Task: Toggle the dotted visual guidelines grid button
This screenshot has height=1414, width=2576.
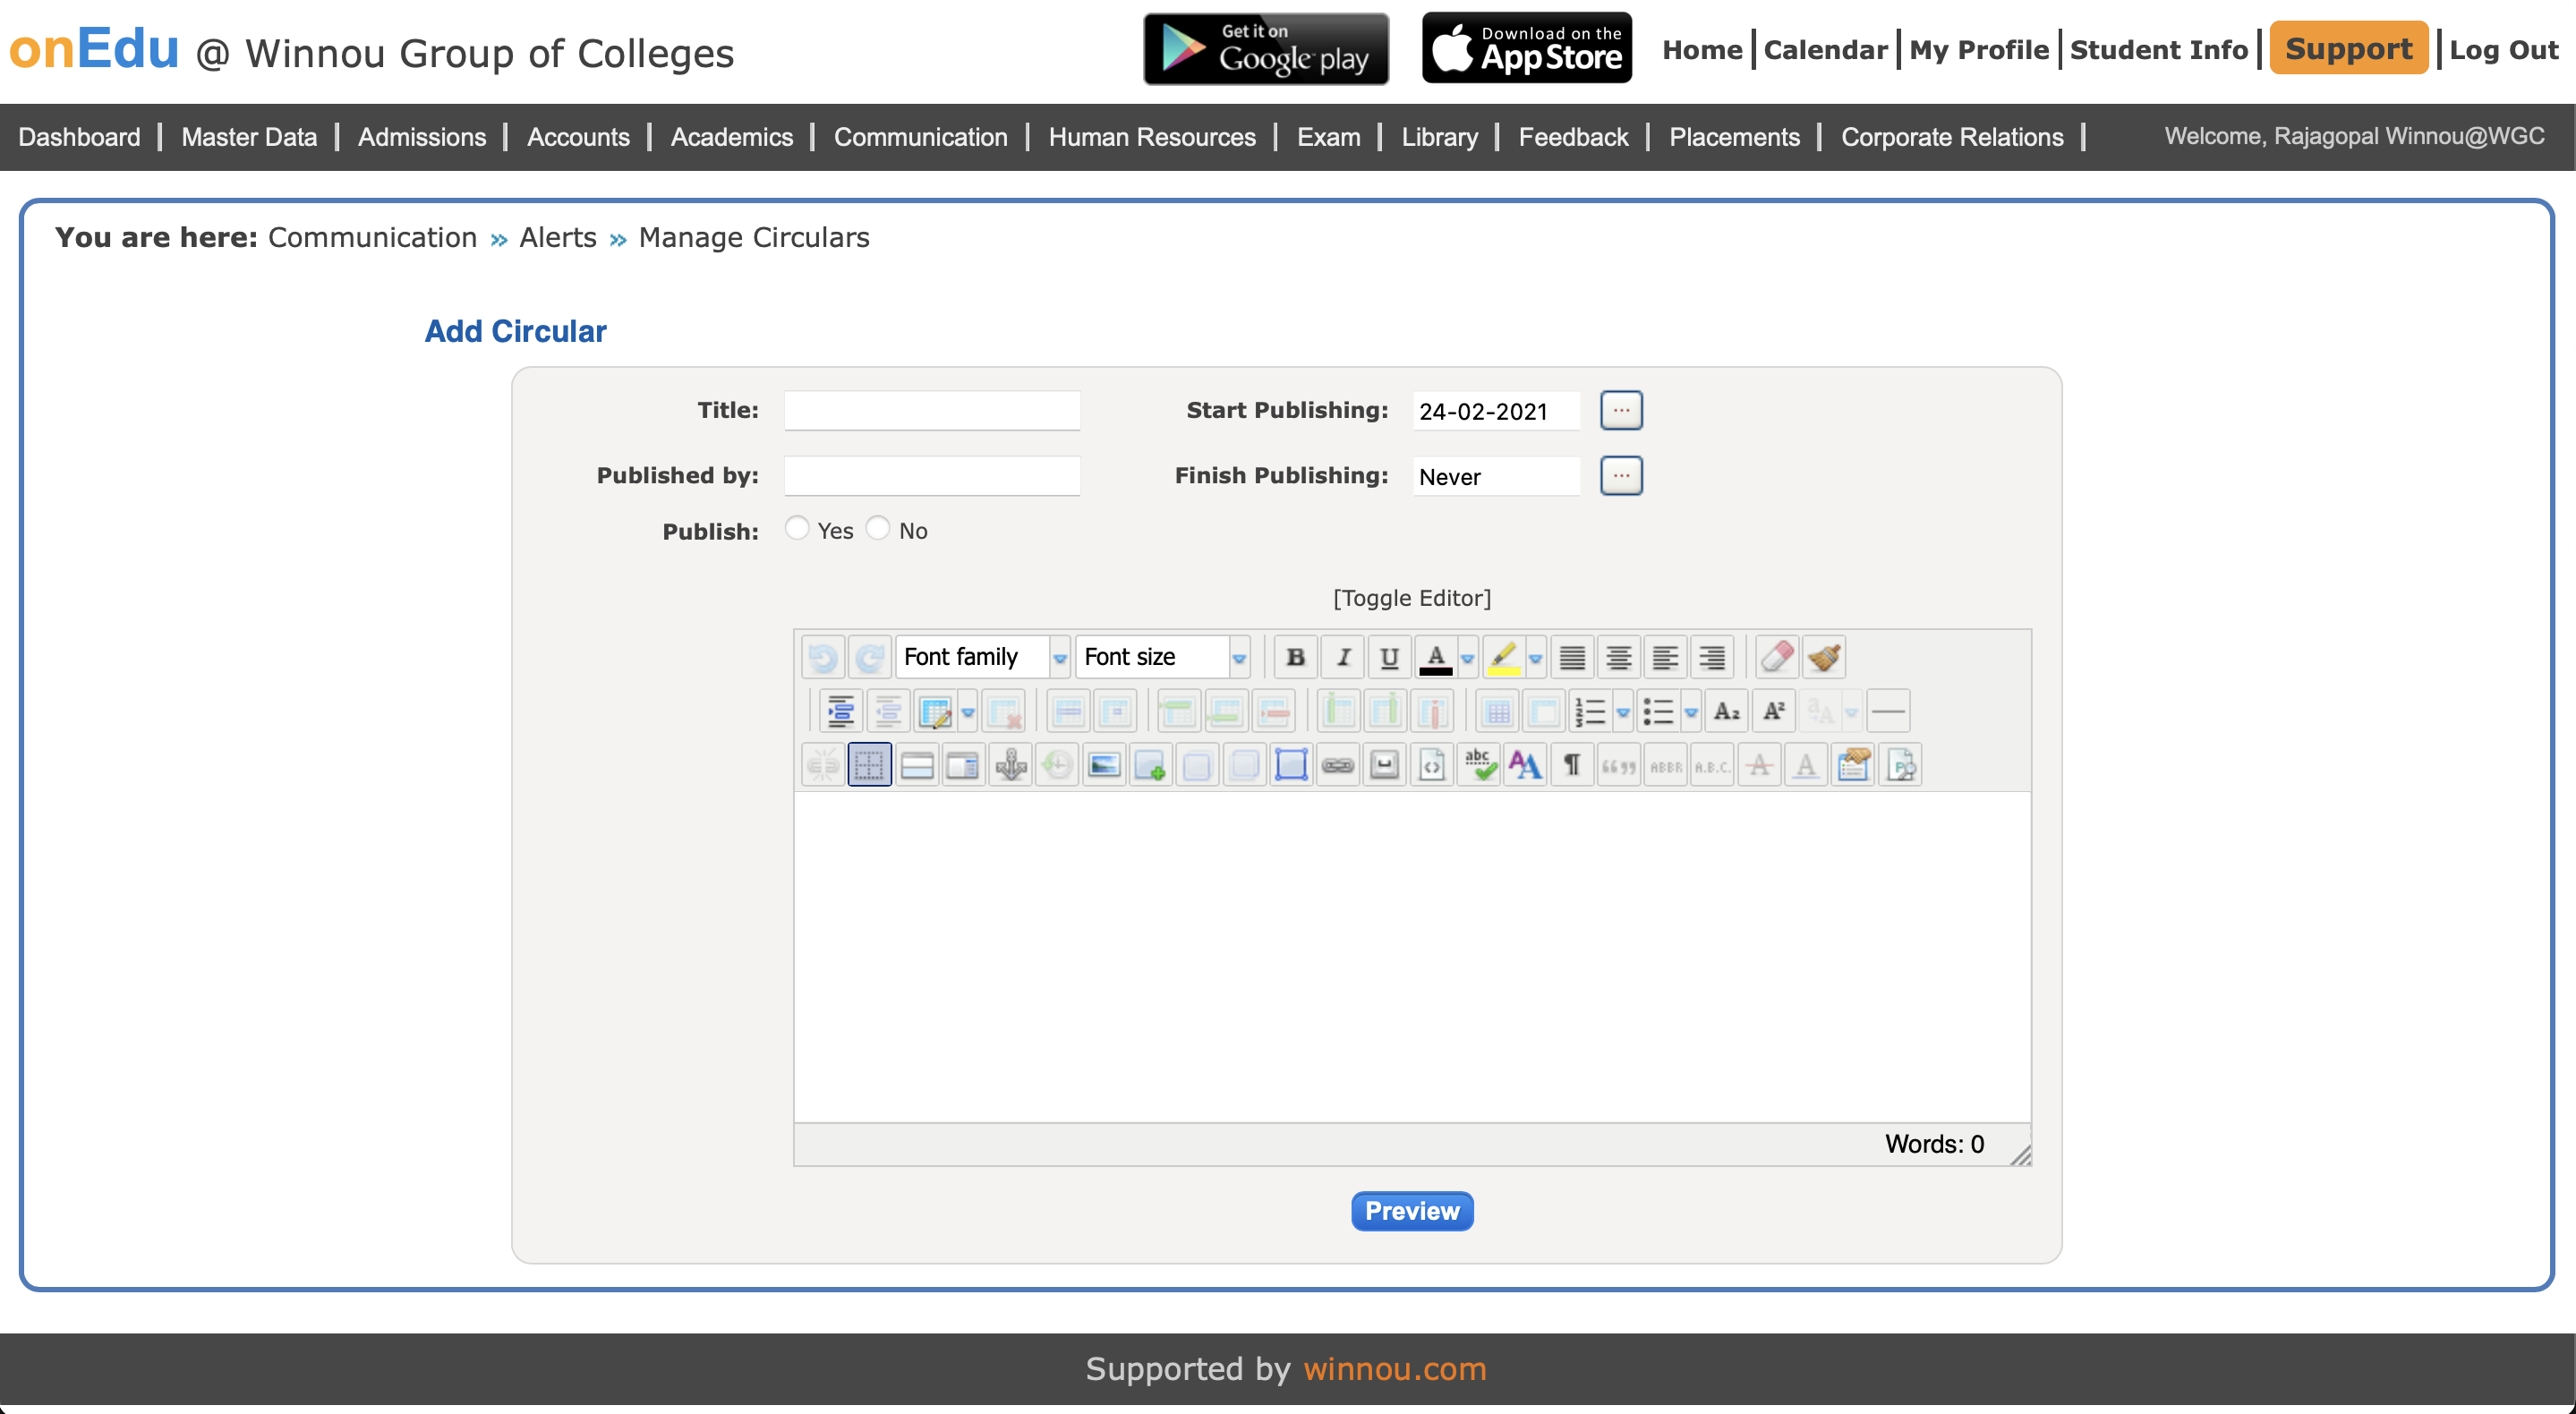Action: coord(869,766)
